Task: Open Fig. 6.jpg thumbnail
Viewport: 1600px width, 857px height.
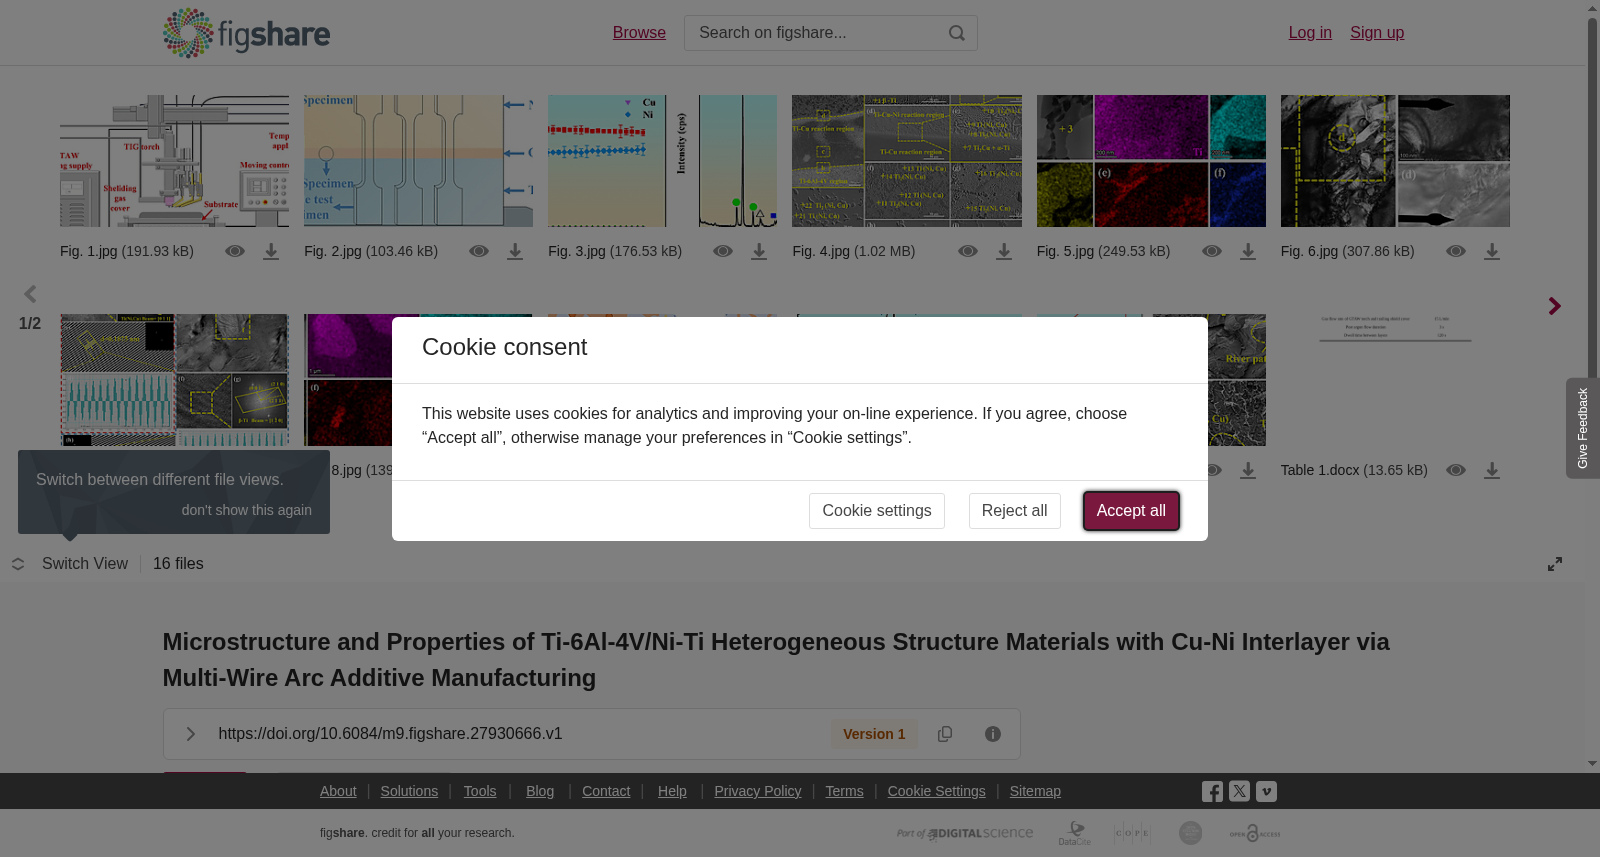Action: [1395, 161]
